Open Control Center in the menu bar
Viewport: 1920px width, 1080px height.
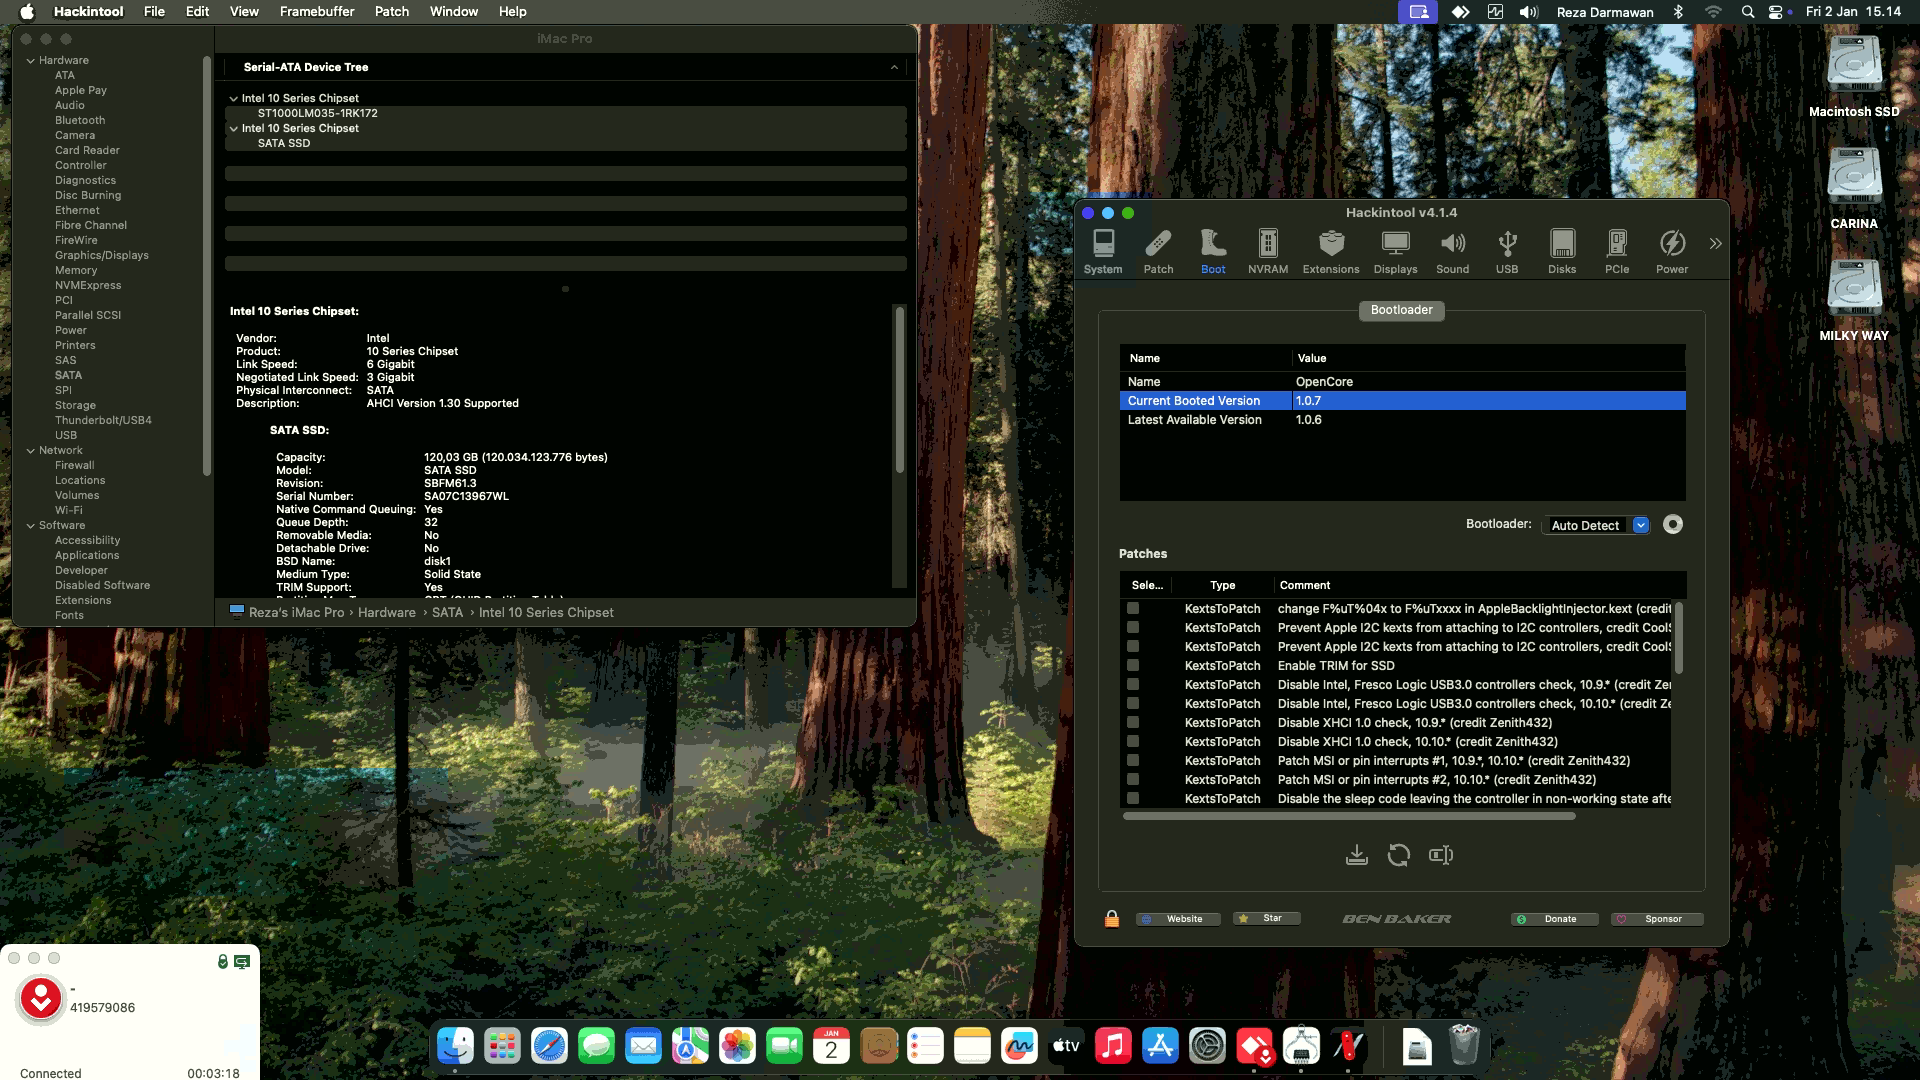pyautogui.click(x=1776, y=12)
